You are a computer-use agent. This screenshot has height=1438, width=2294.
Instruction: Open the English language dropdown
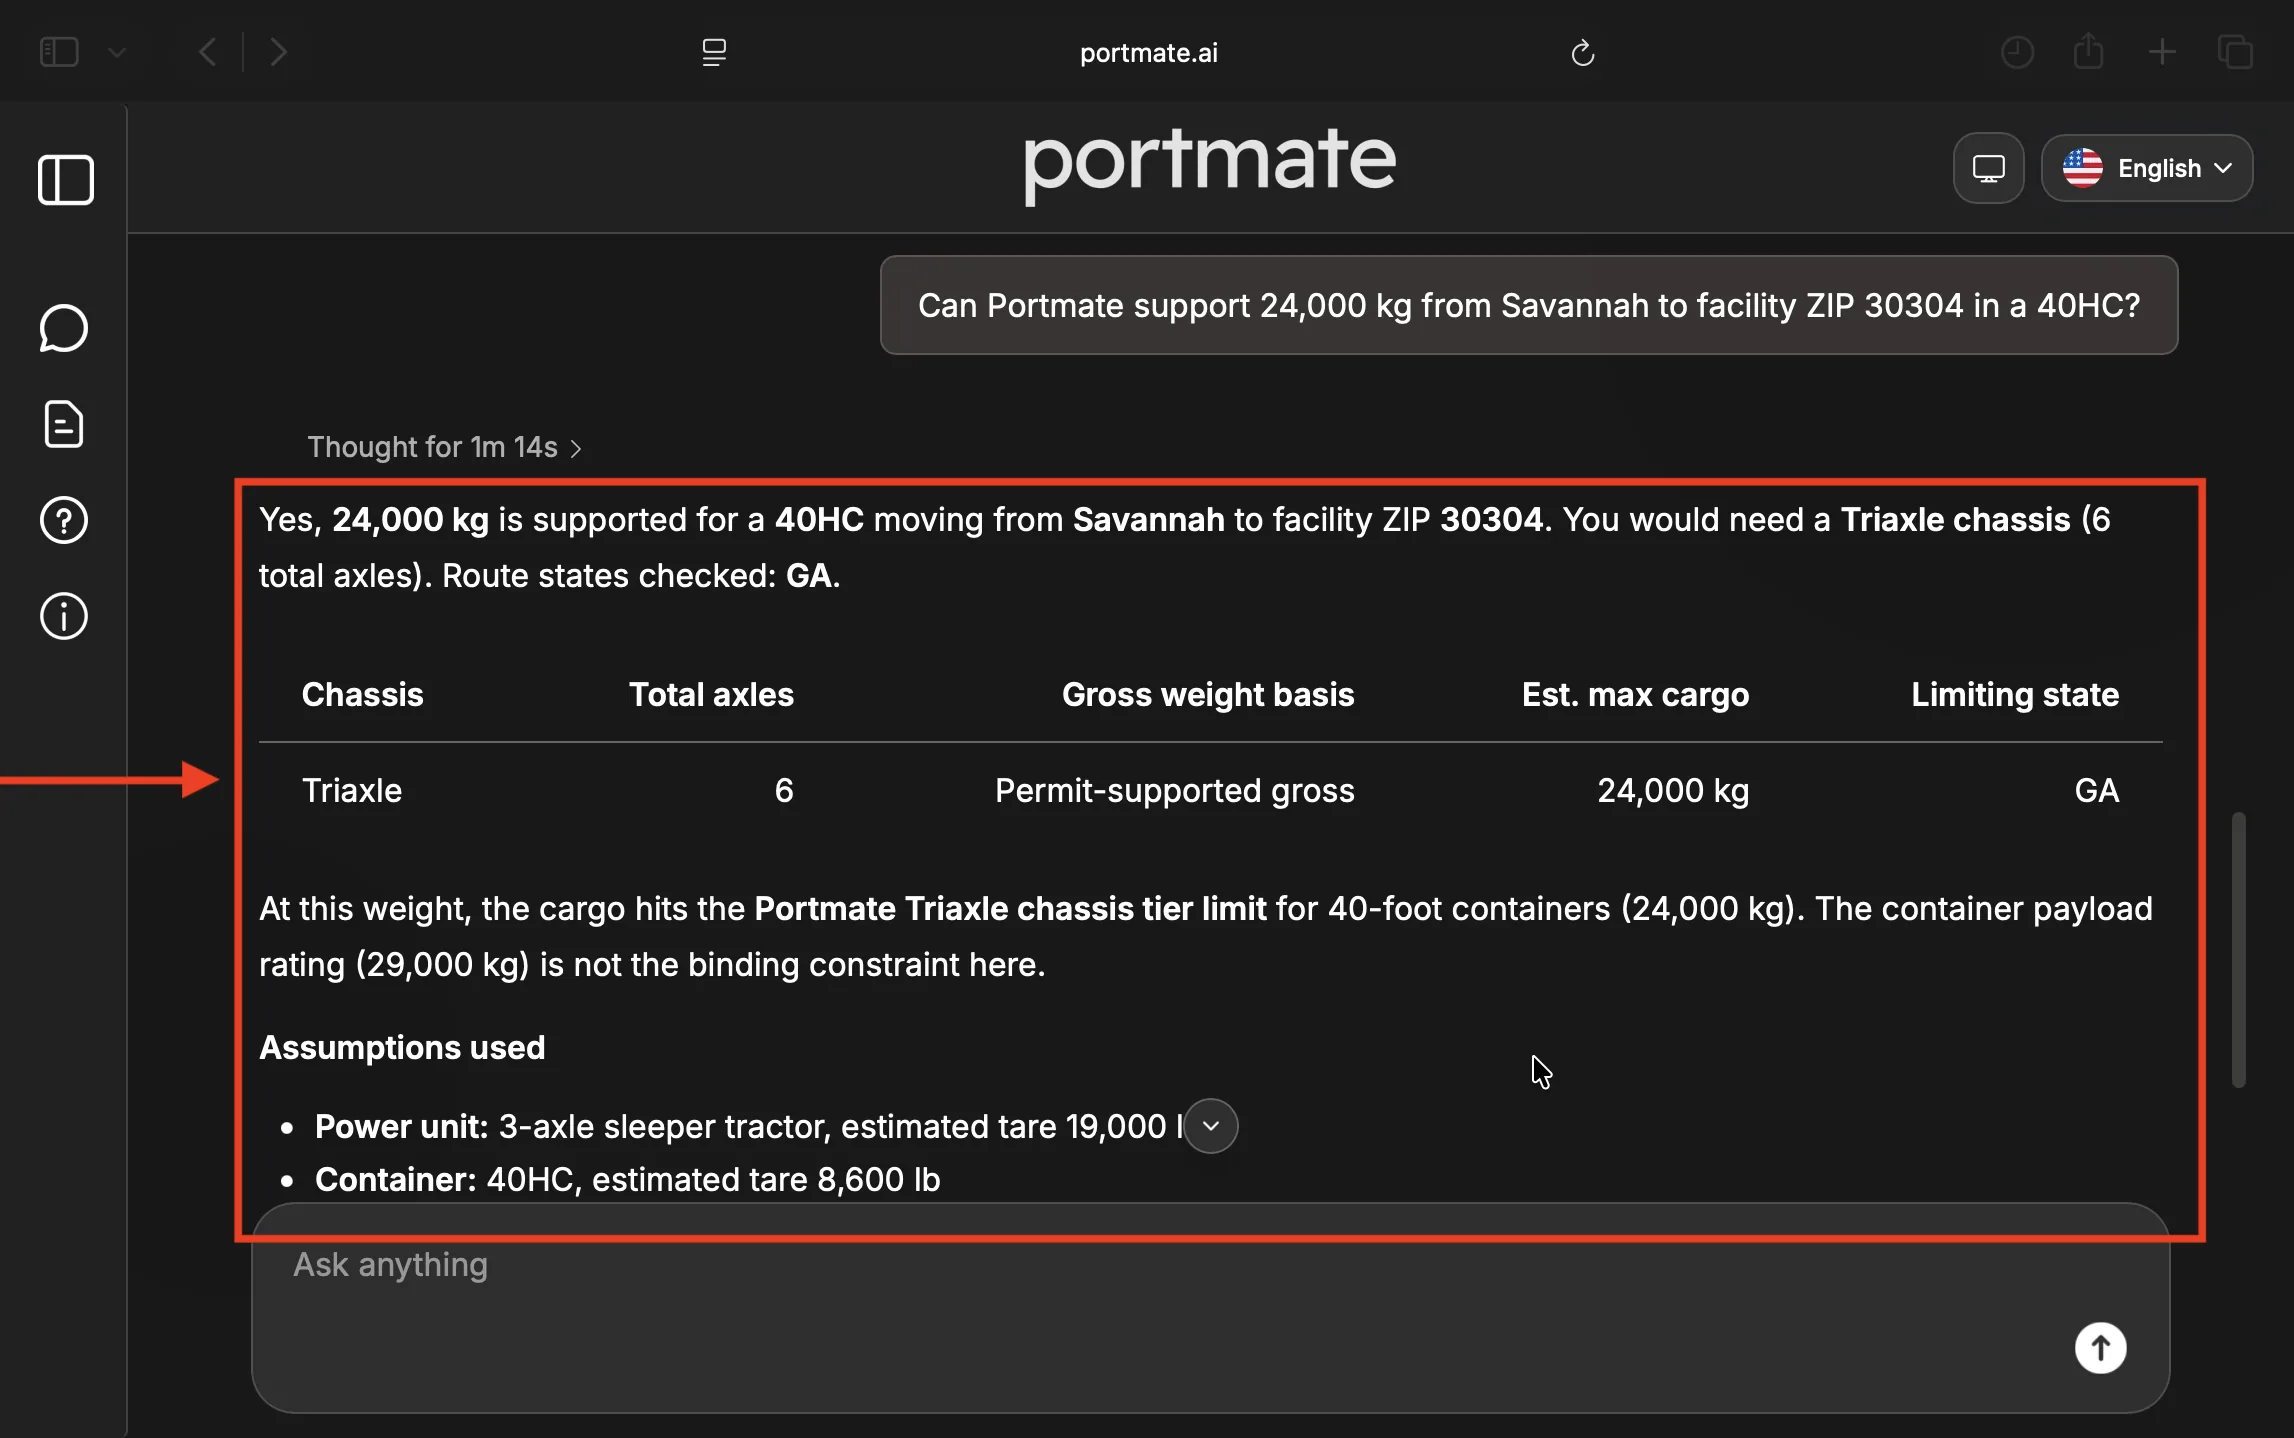pos(2146,168)
